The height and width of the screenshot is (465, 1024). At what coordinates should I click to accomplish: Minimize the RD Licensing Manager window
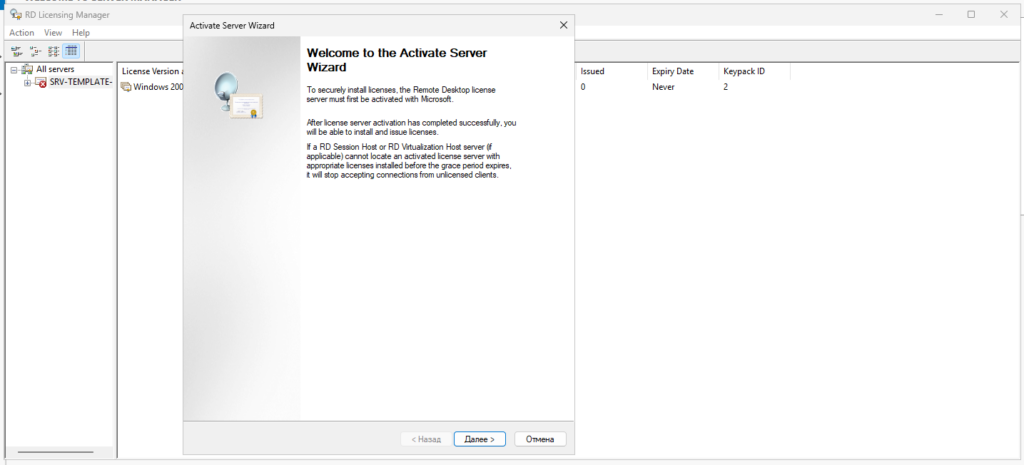pos(938,14)
